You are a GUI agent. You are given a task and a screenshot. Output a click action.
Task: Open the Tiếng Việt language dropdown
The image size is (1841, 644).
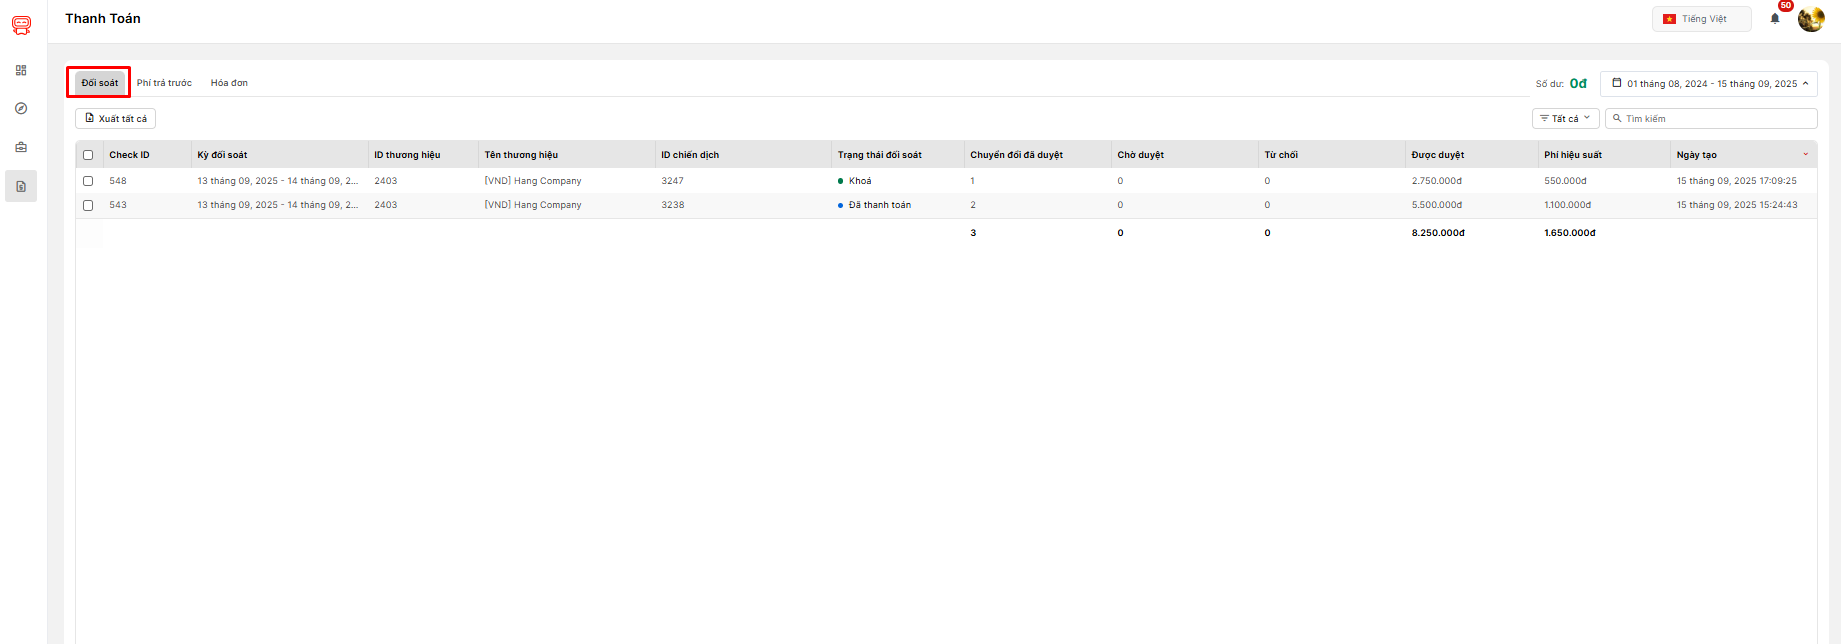1701,19
